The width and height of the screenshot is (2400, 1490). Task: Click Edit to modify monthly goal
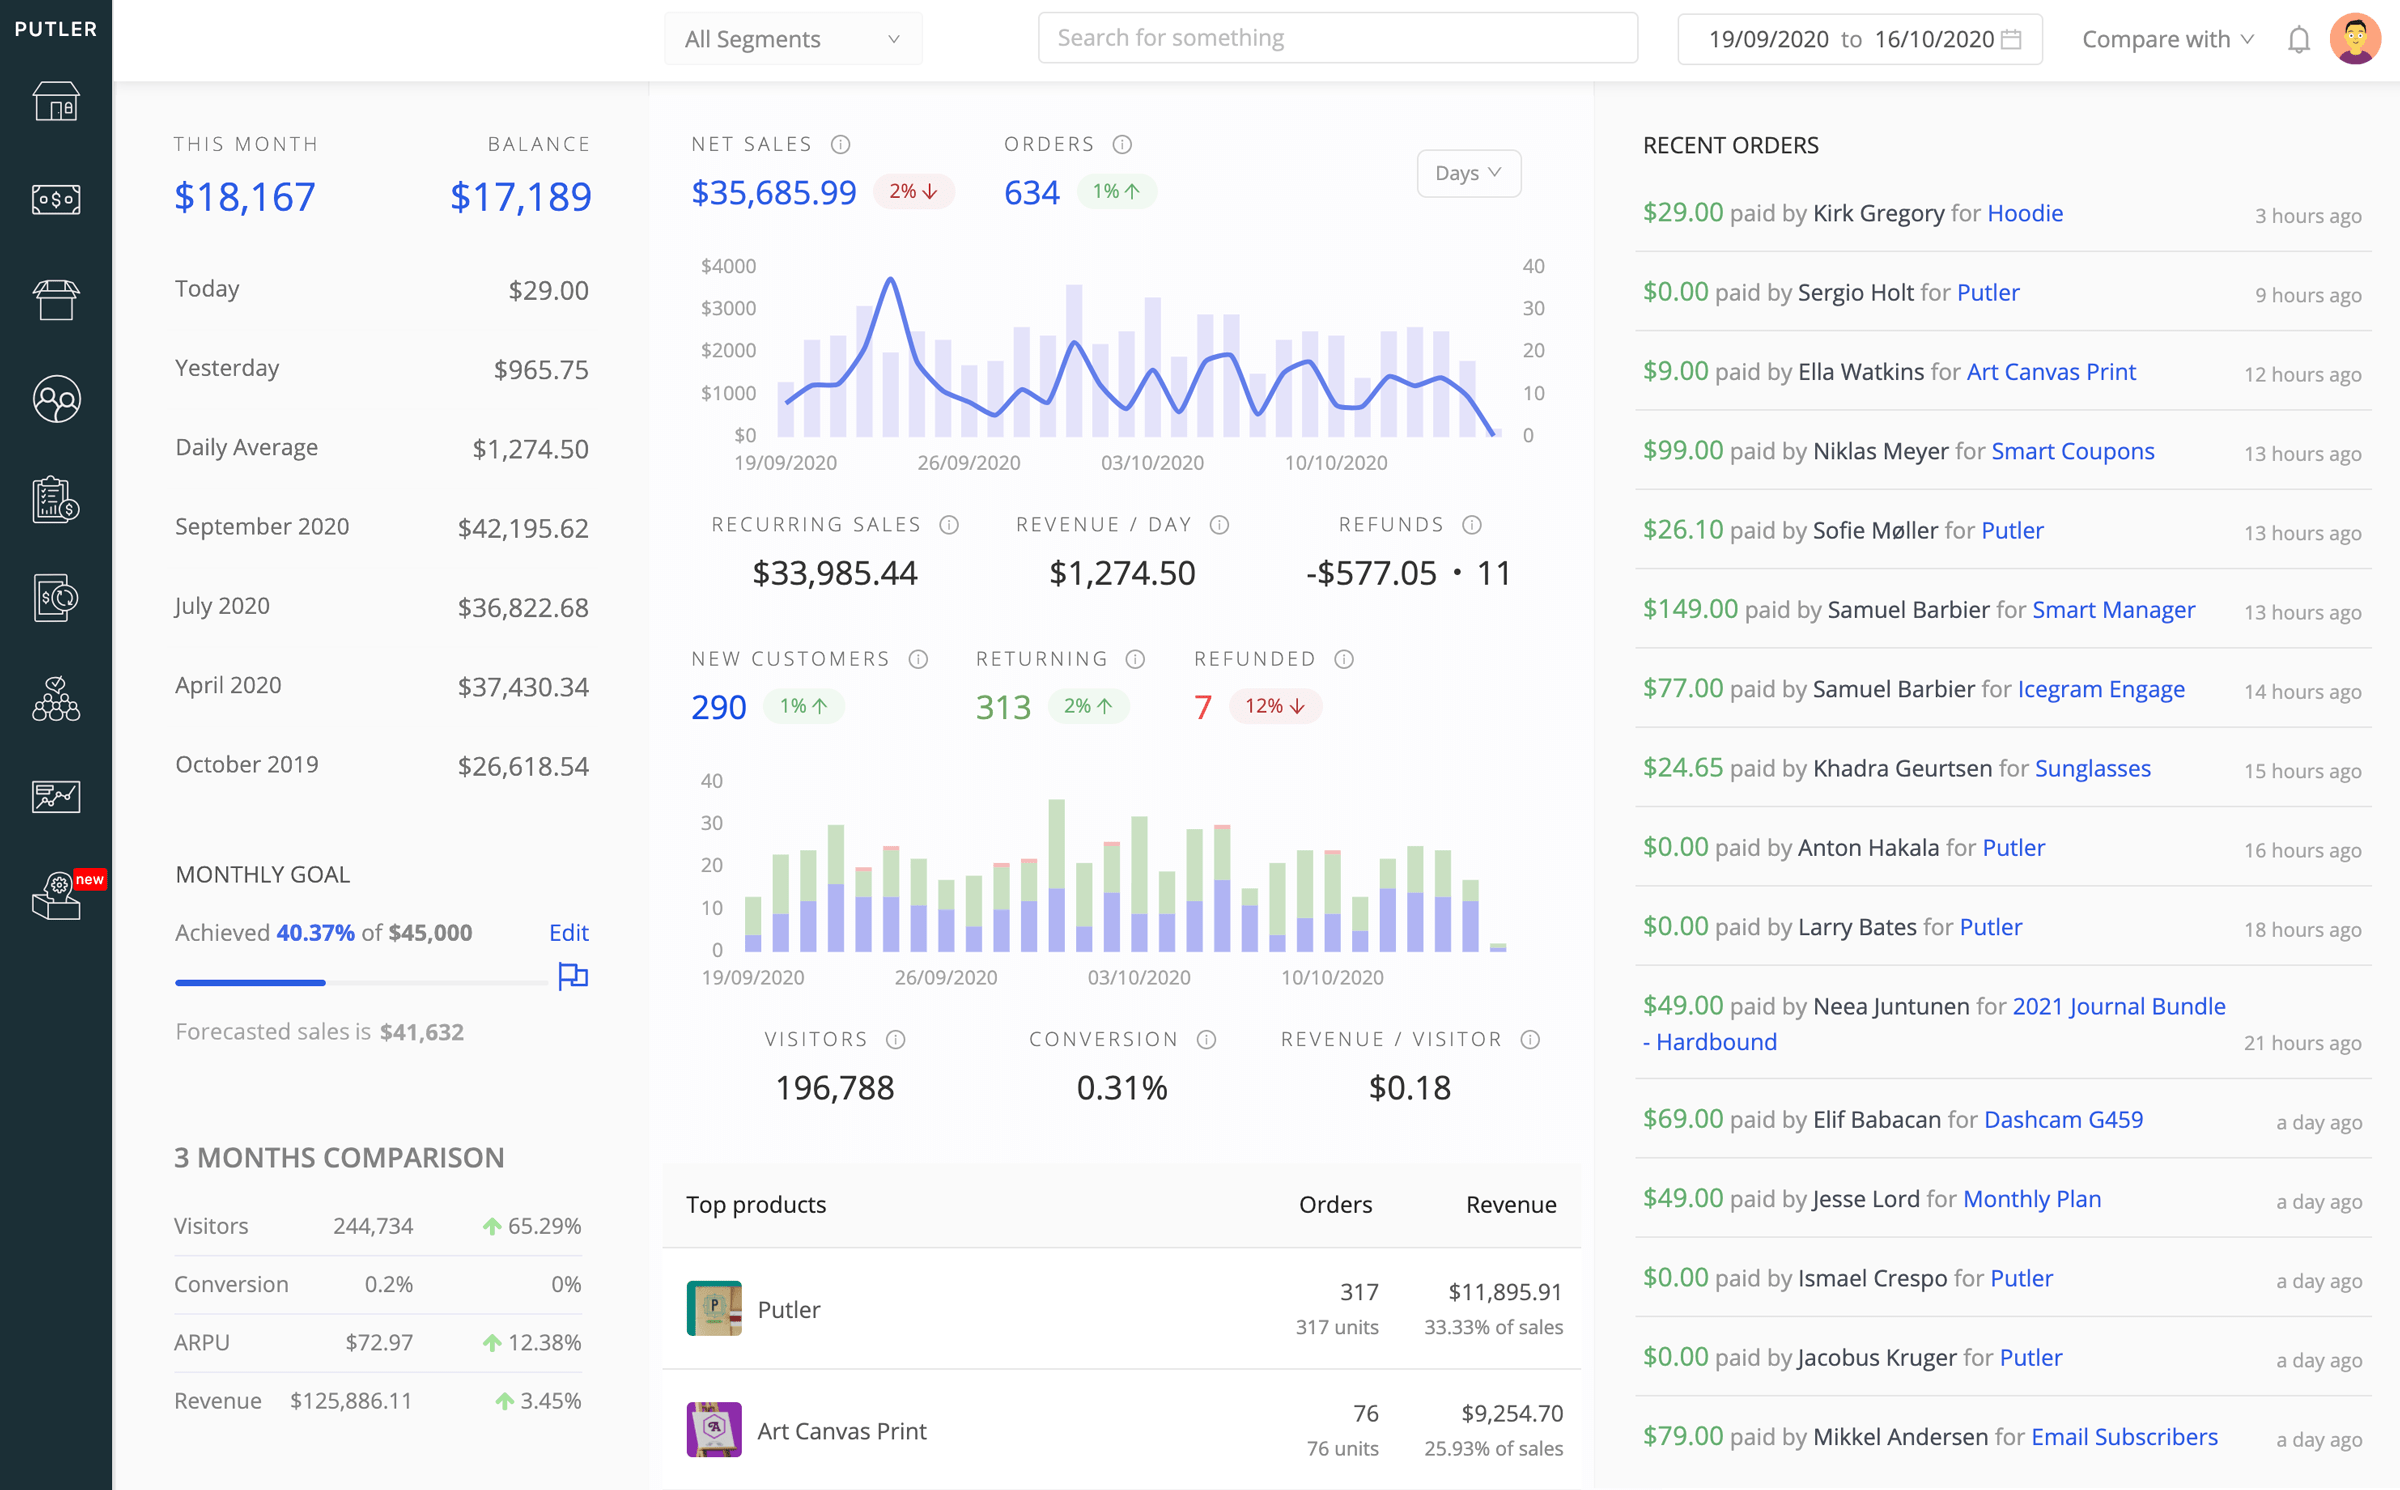[x=567, y=932]
